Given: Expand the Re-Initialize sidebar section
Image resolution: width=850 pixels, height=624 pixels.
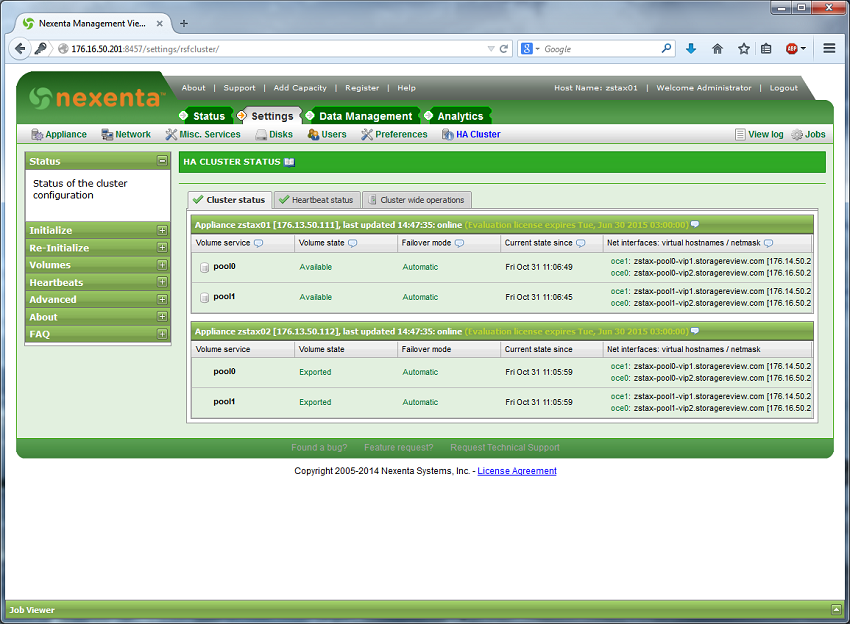Looking at the screenshot, I should (162, 247).
